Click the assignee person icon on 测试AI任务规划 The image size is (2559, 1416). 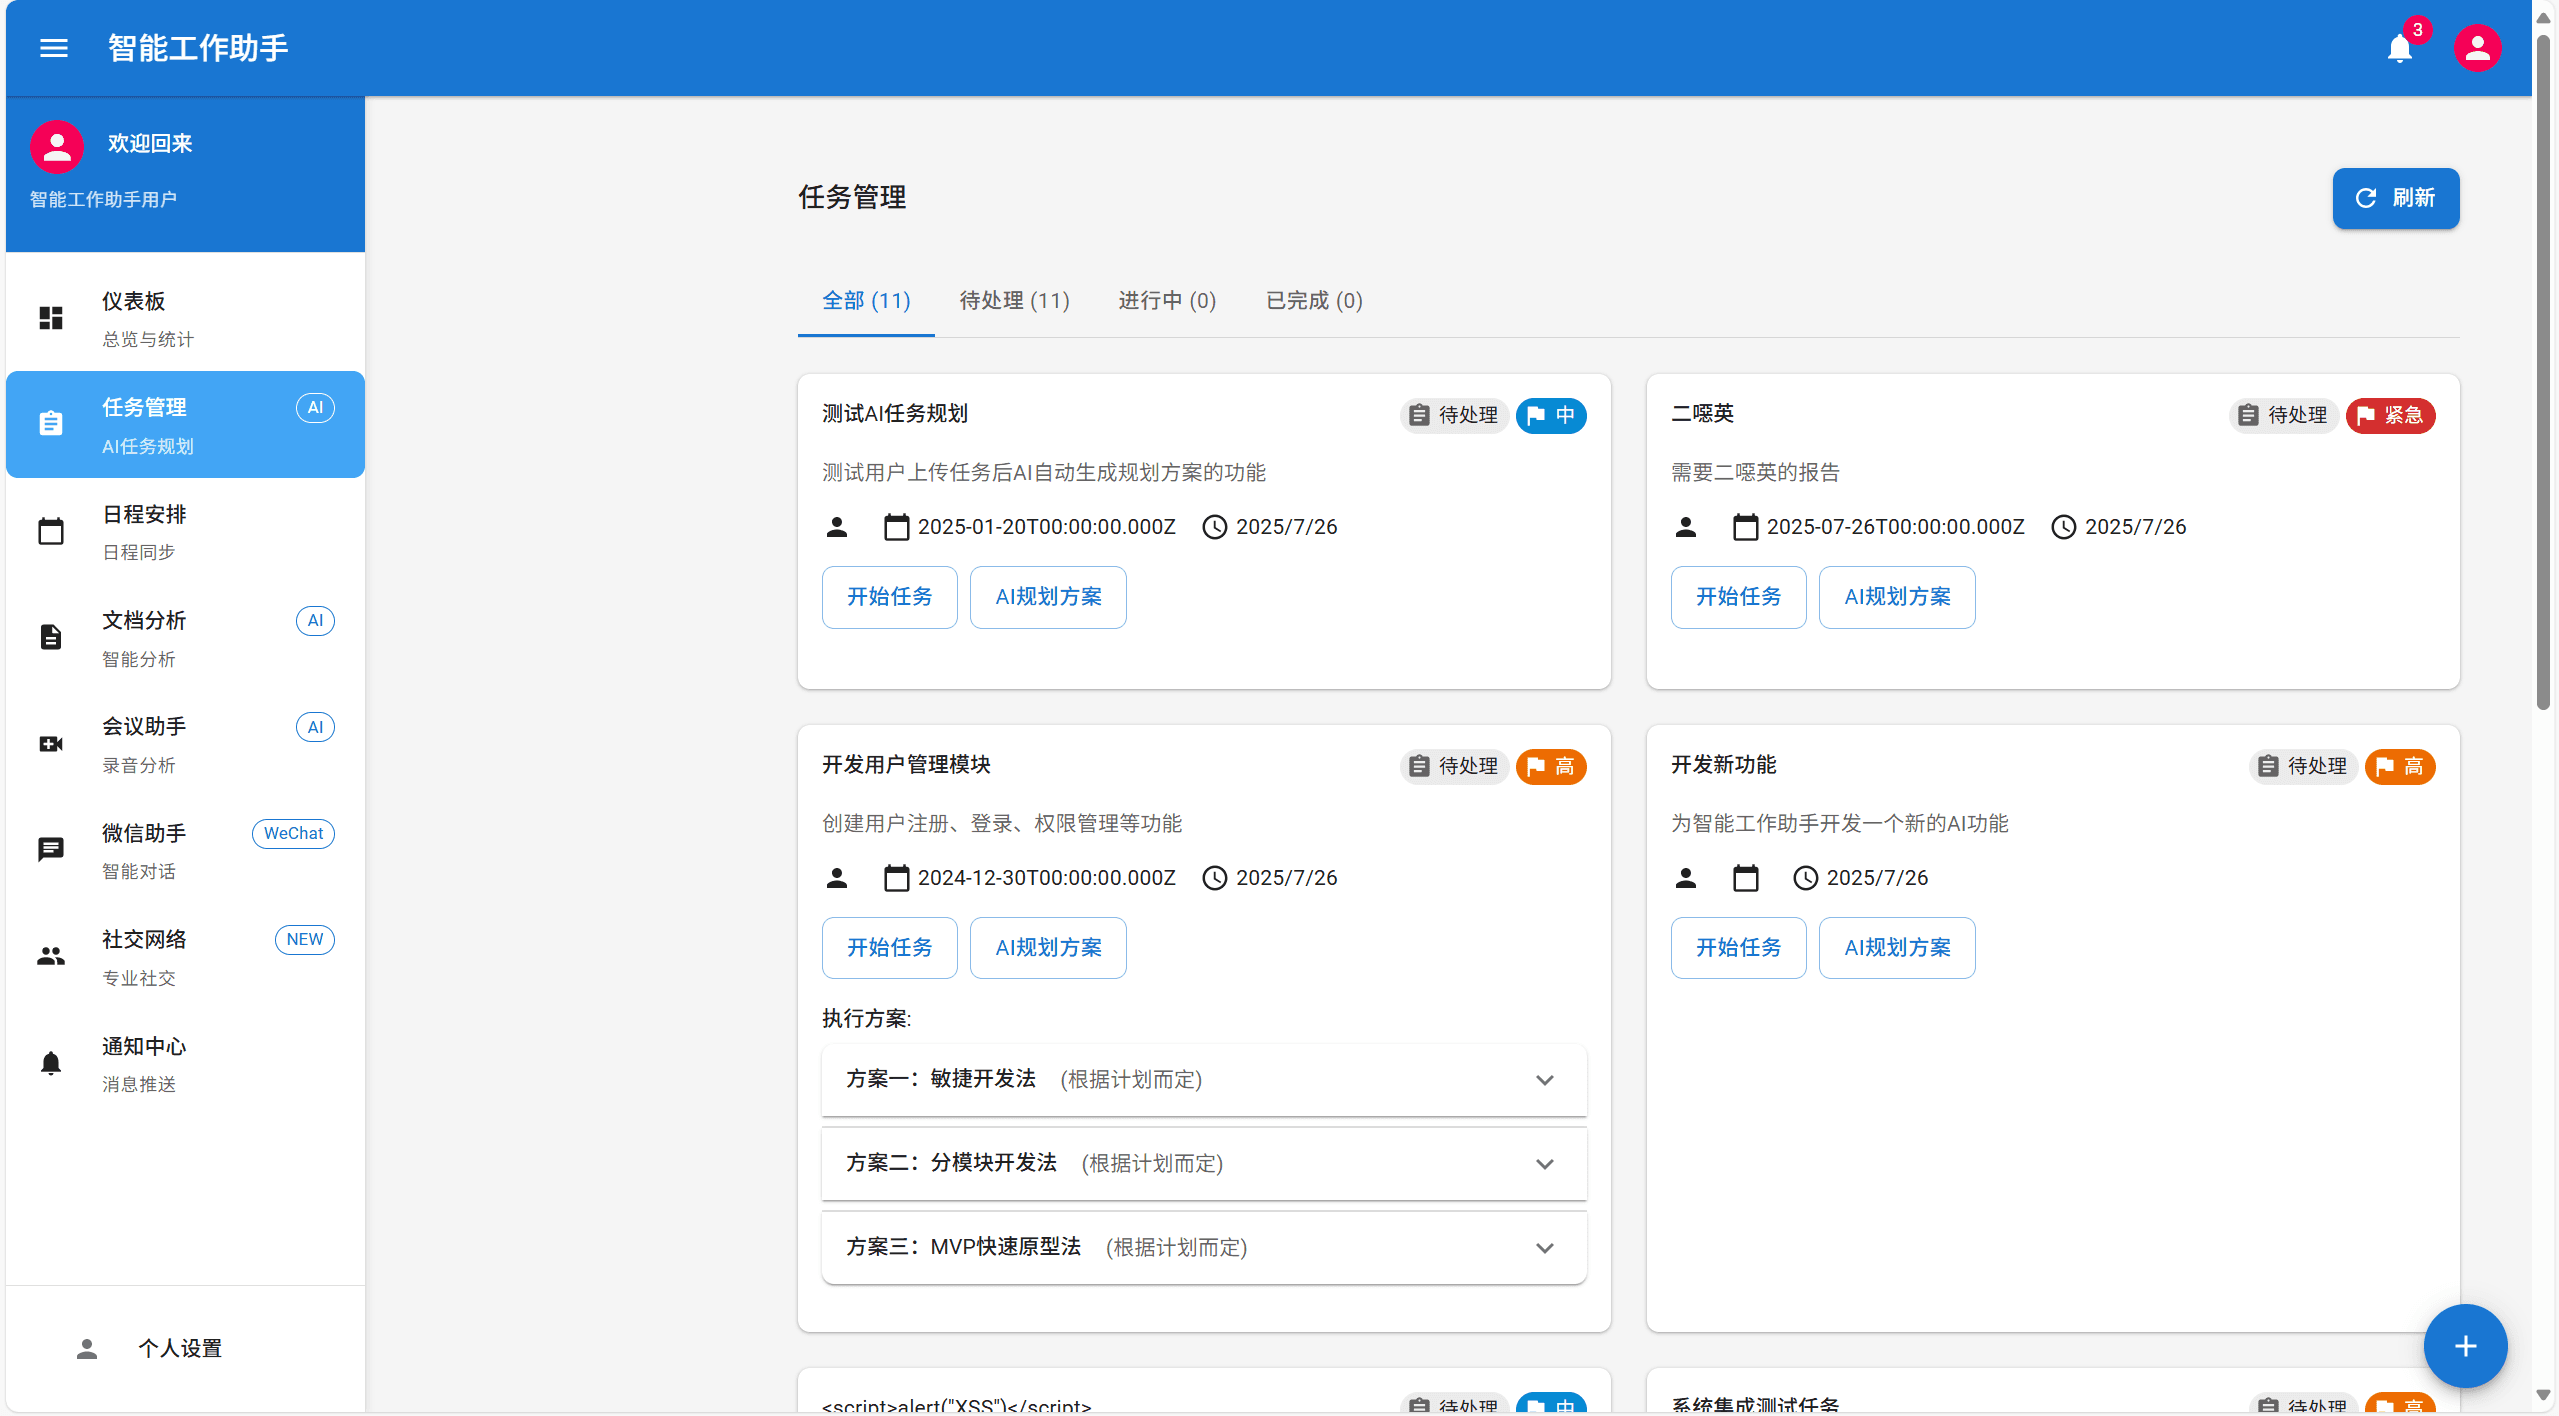(x=837, y=527)
